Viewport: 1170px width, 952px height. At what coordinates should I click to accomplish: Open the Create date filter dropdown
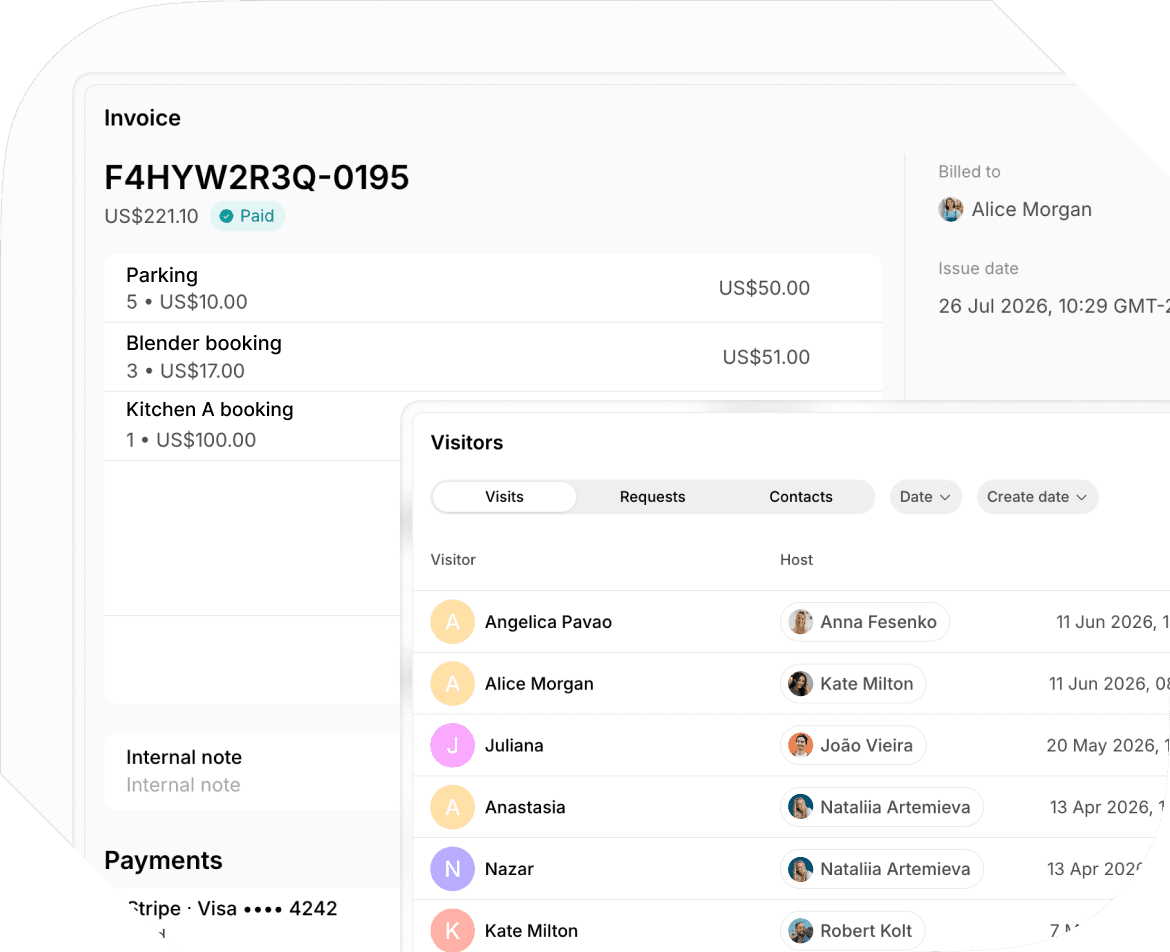coord(1037,497)
